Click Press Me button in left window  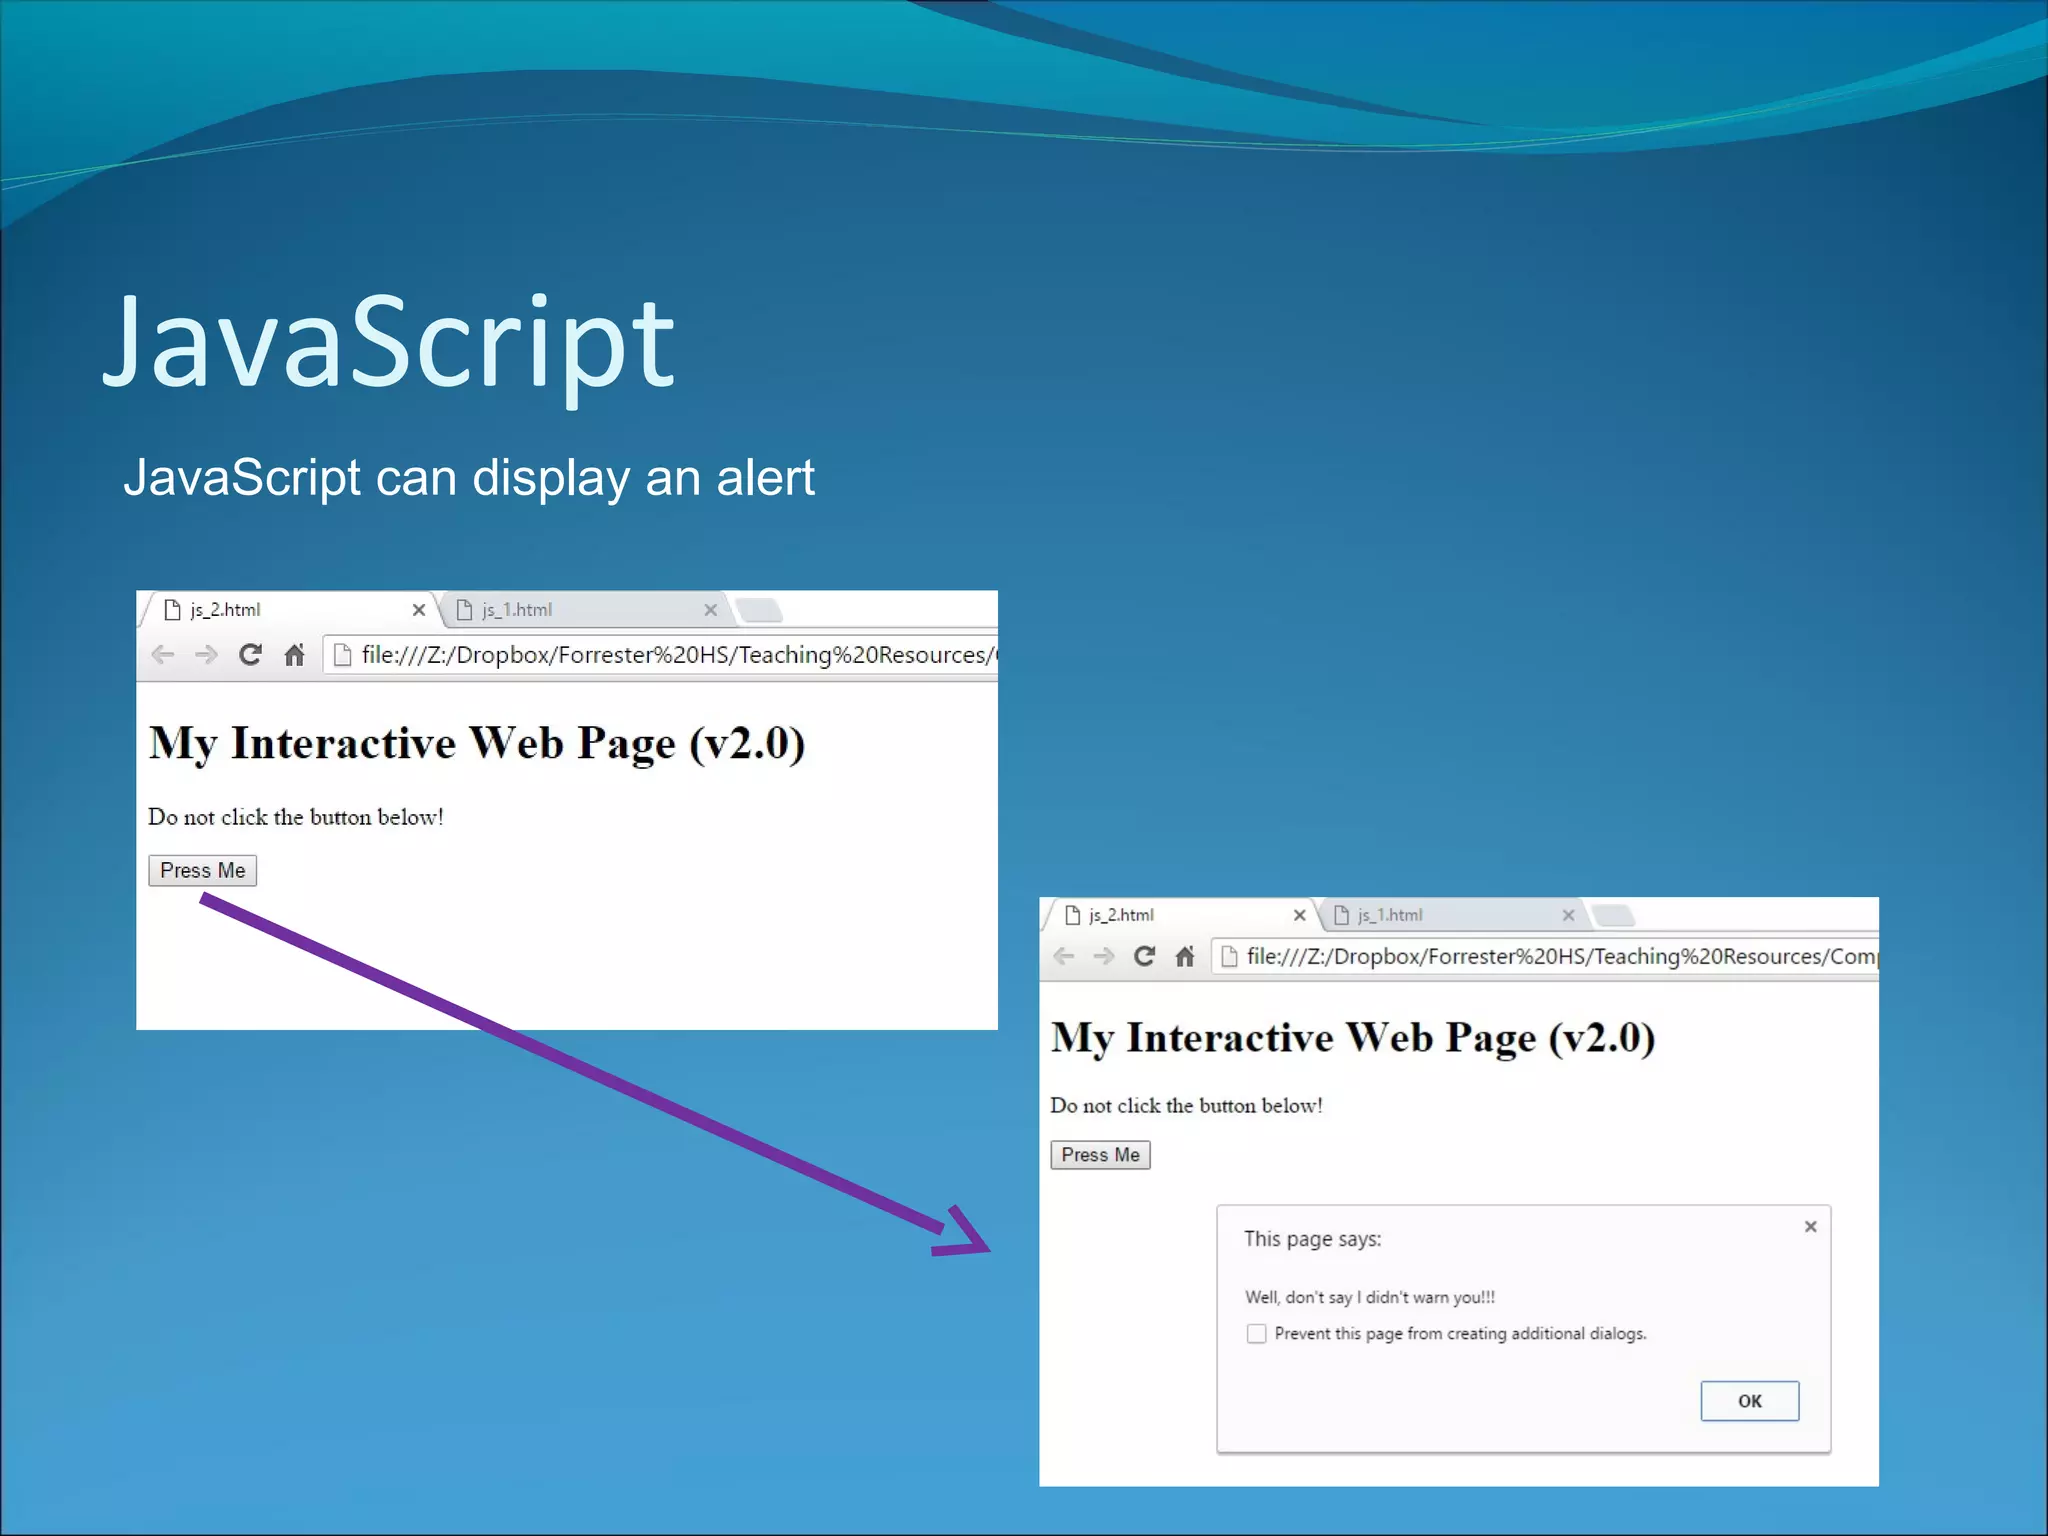203,871
